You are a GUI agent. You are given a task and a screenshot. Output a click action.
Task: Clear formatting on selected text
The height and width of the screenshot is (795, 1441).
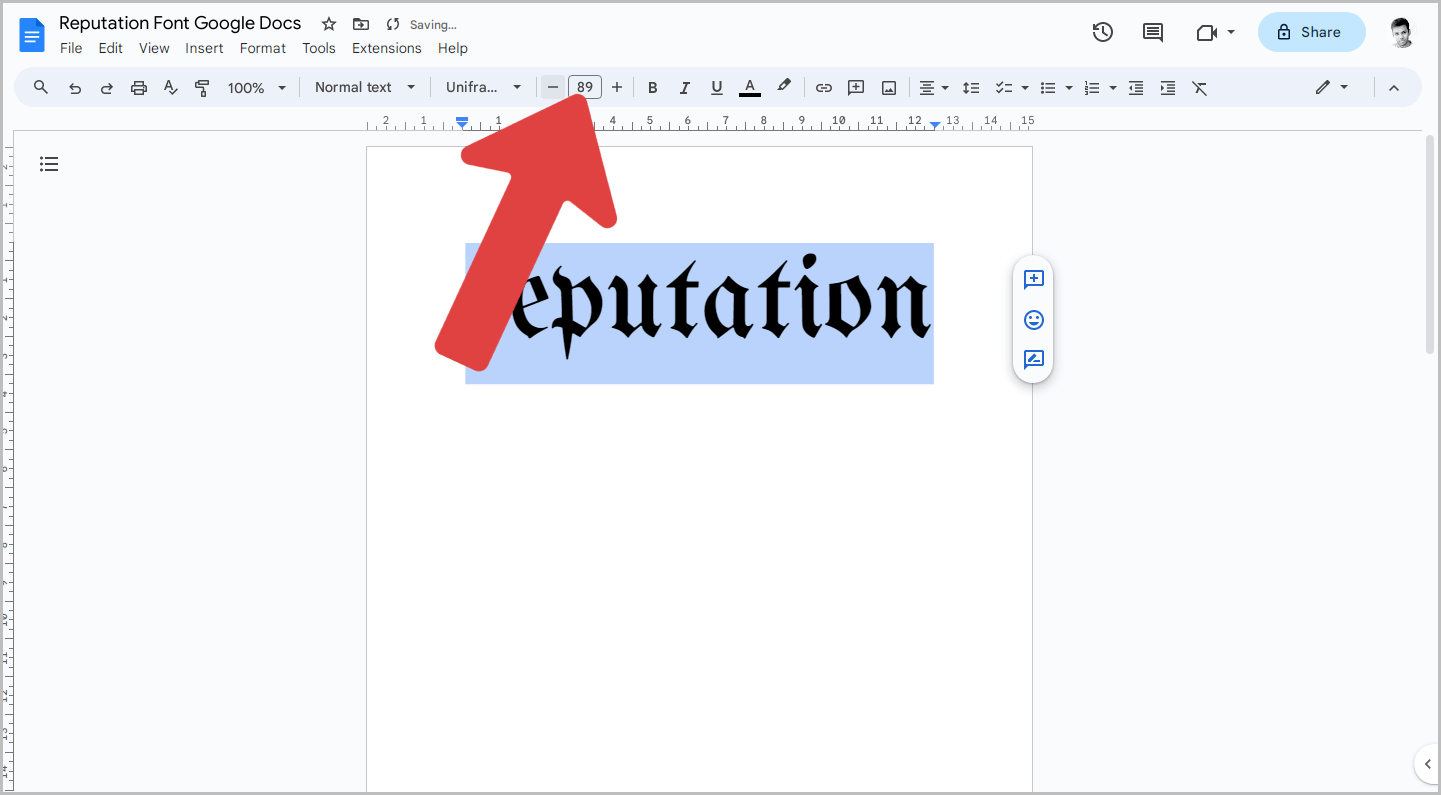pyautogui.click(x=1199, y=87)
